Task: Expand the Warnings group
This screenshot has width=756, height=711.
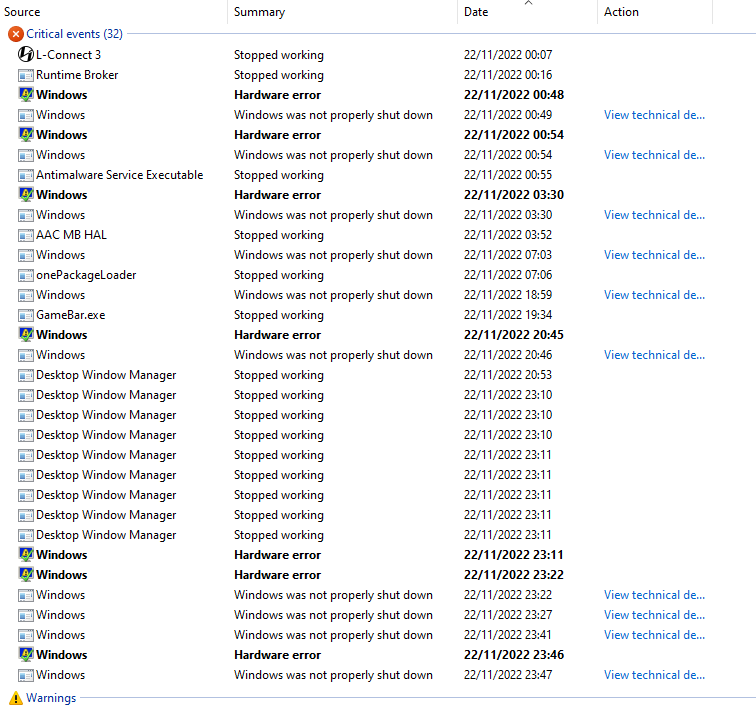Action: [51, 698]
